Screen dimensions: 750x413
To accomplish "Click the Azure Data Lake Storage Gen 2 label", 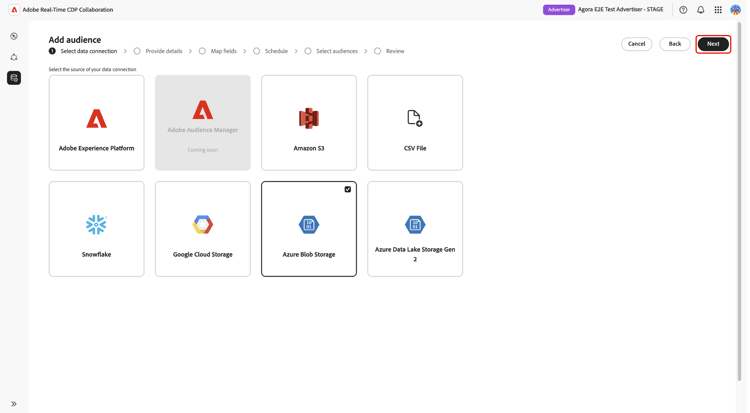I will 415,254.
